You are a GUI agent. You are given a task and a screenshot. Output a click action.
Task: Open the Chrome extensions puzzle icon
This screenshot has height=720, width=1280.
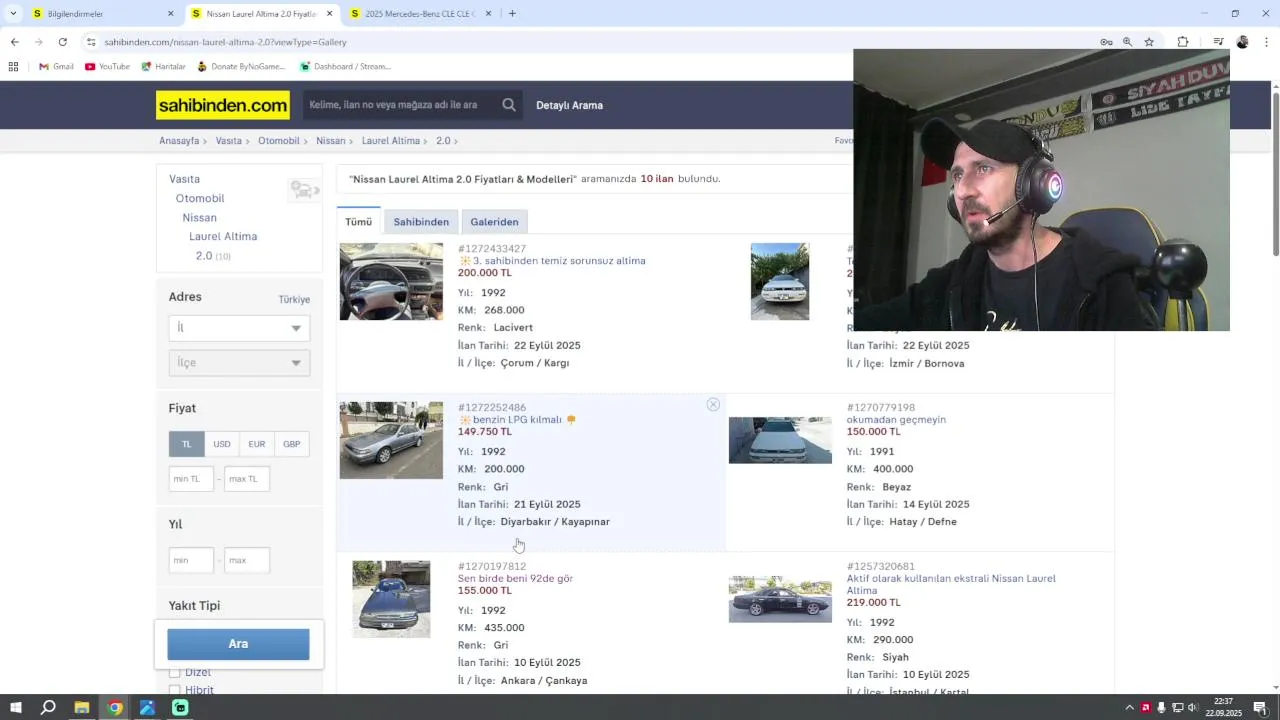(1183, 42)
